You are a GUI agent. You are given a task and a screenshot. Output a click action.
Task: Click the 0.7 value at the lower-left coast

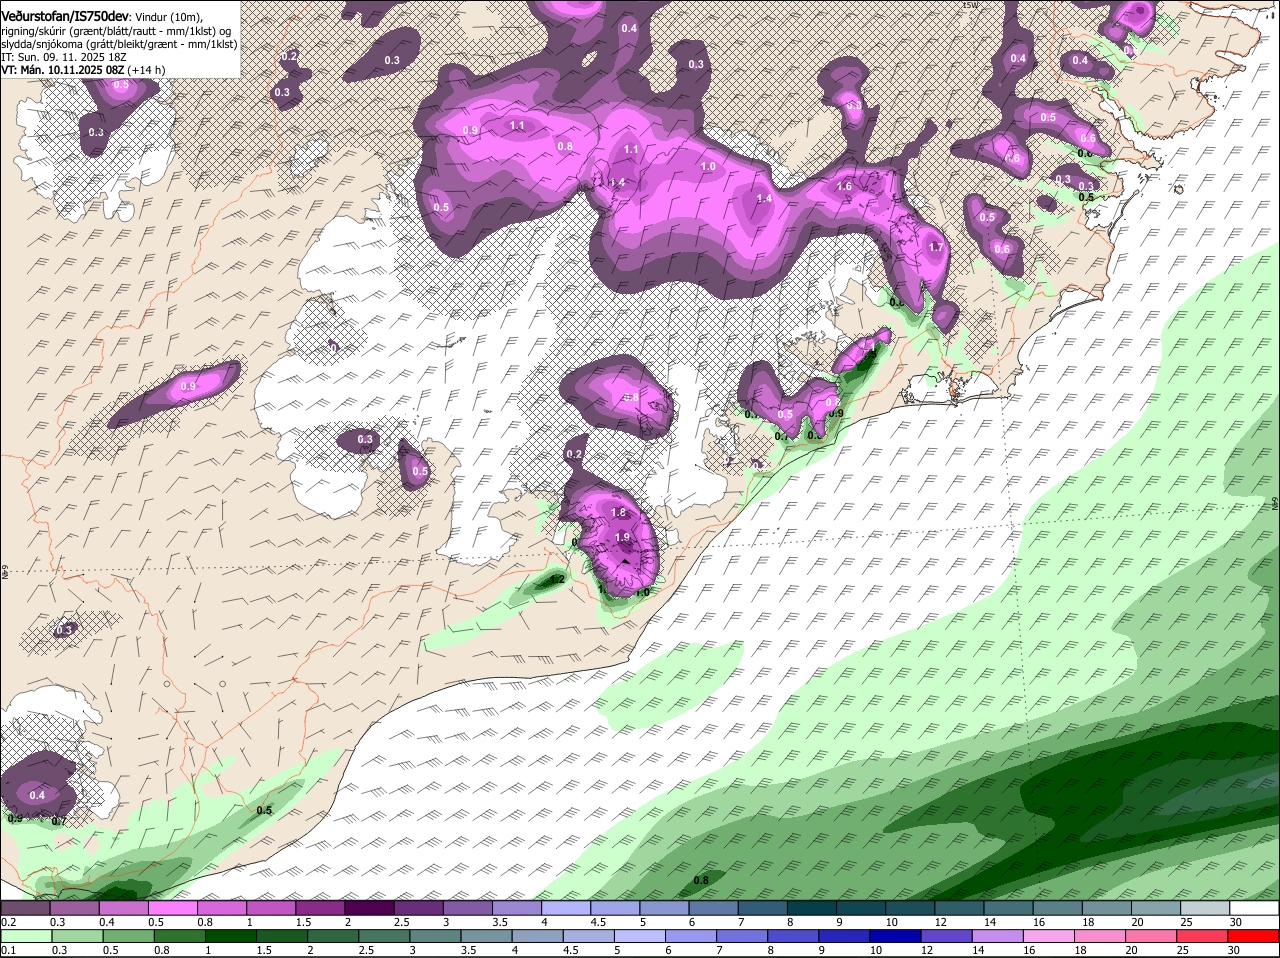pyautogui.click(x=58, y=822)
